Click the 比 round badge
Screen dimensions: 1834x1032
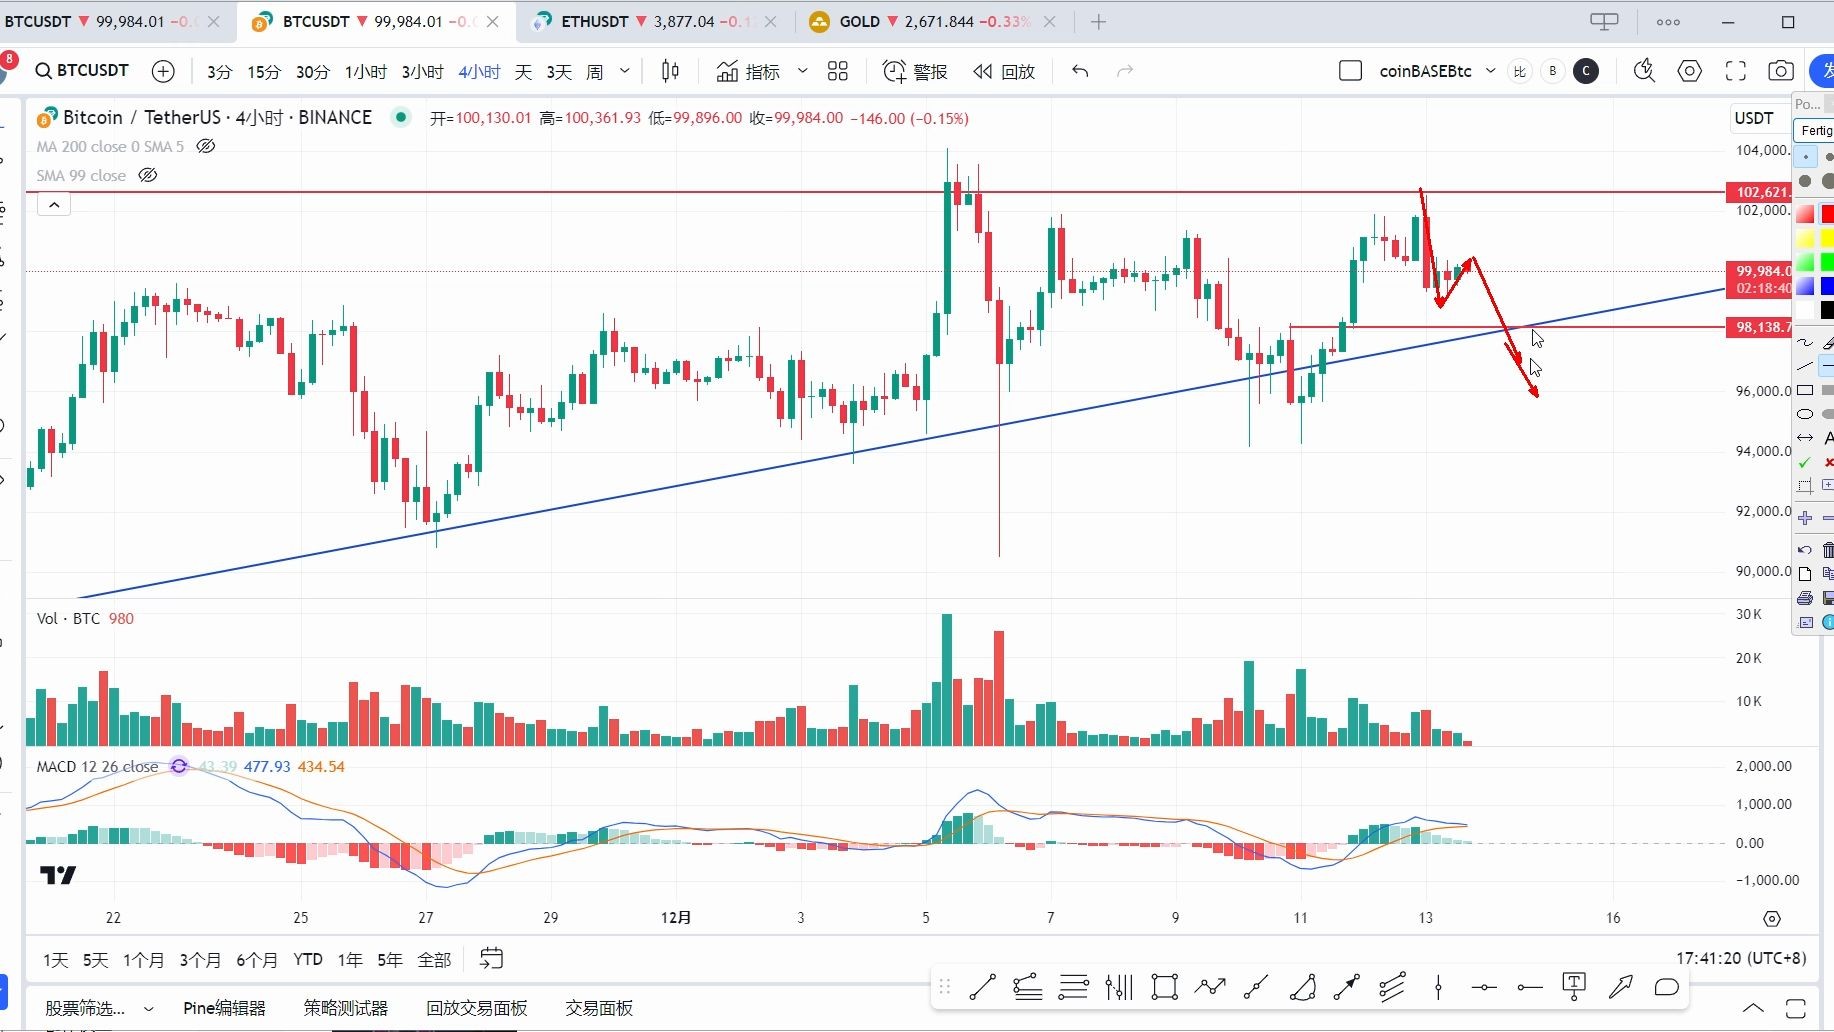(x=1520, y=71)
